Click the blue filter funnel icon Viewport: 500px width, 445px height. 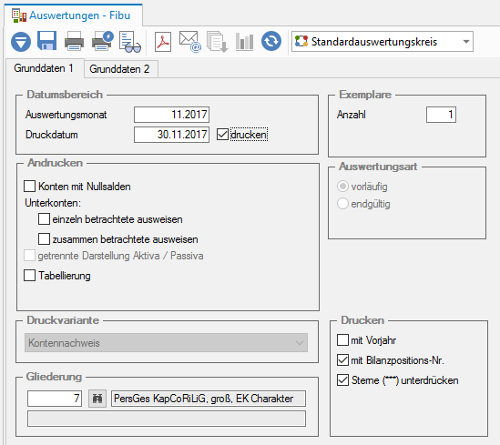(21, 42)
